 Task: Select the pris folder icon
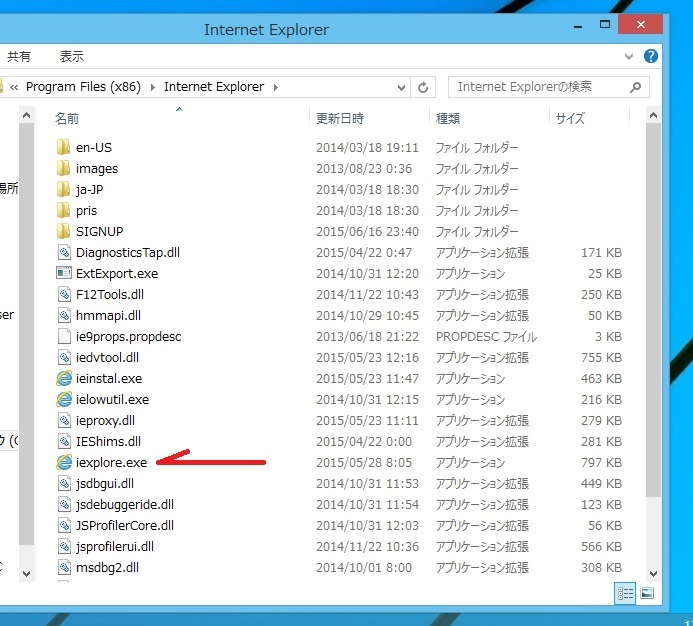pyautogui.click(x=63, y=210)
